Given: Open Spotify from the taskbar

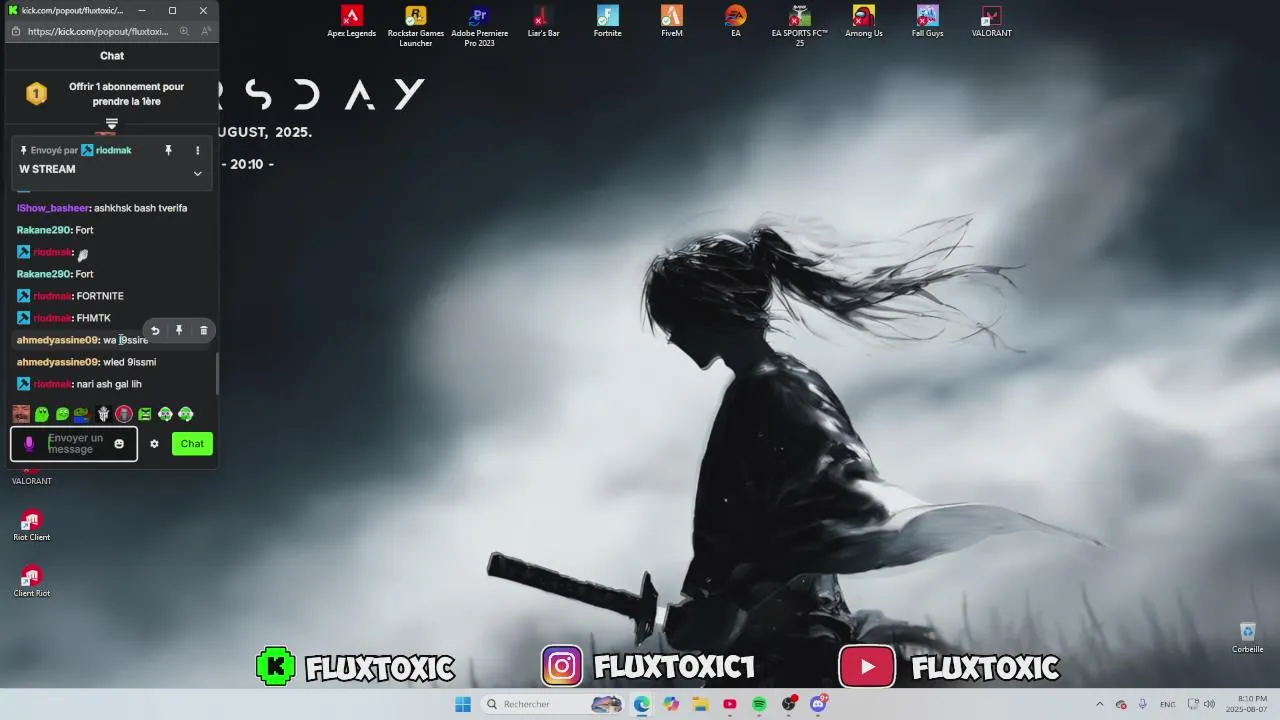Looking at the screenshot, I should [759, 704].
